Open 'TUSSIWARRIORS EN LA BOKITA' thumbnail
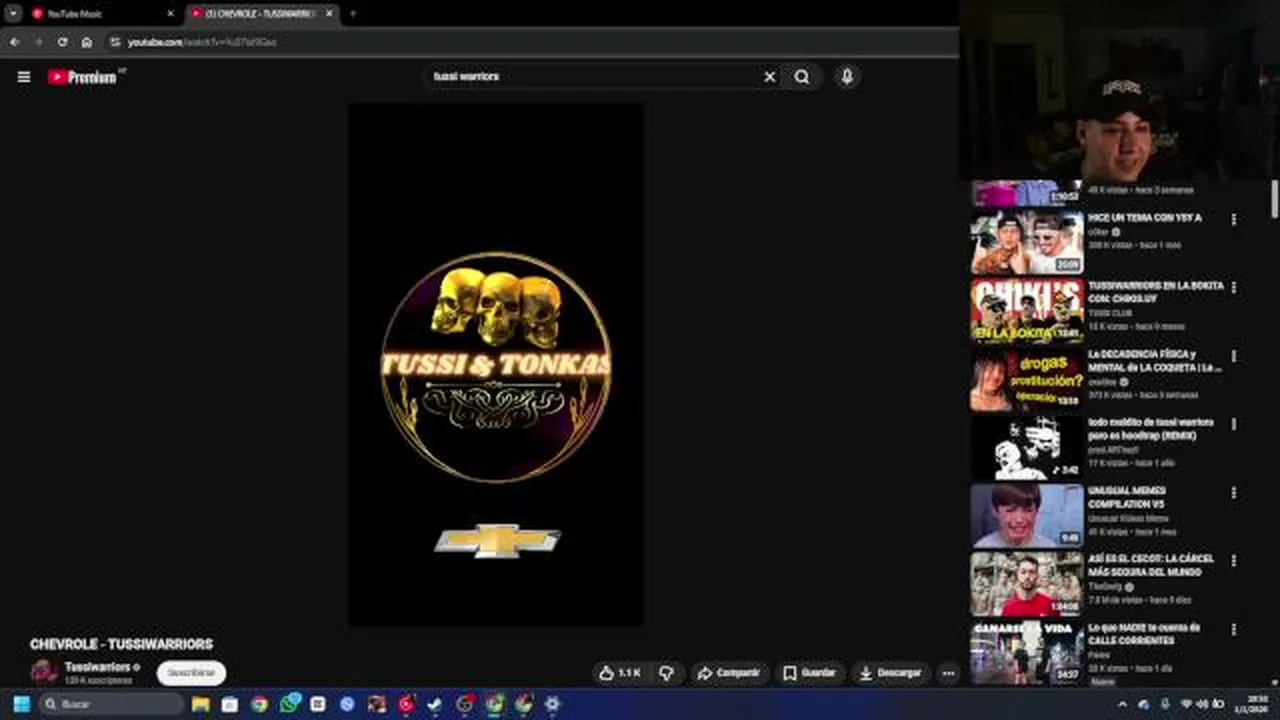Viewport: 1280px width, 720px height. (x=1027, y=311)
